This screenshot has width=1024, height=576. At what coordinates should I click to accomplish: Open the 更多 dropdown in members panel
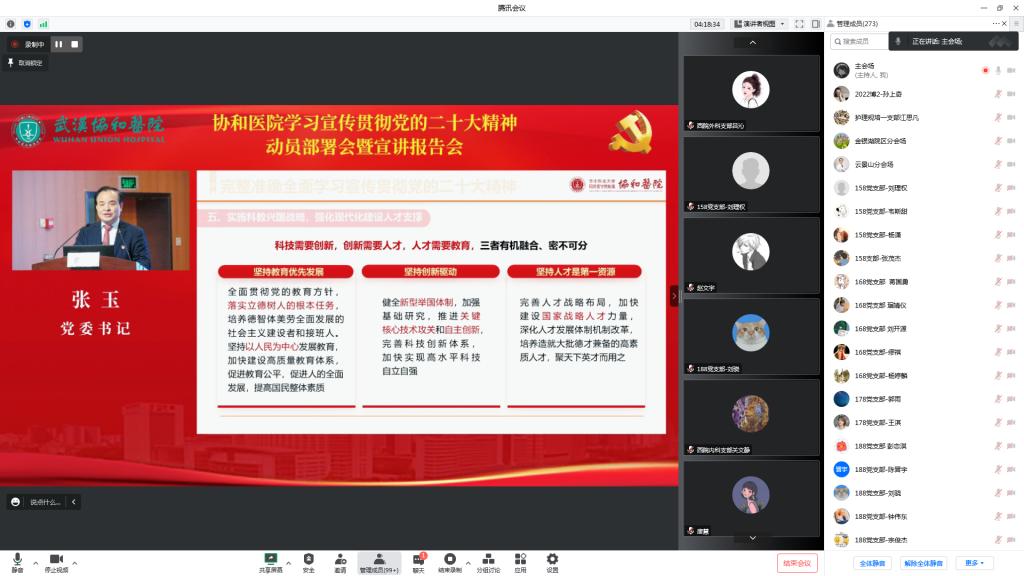(974, 563)
